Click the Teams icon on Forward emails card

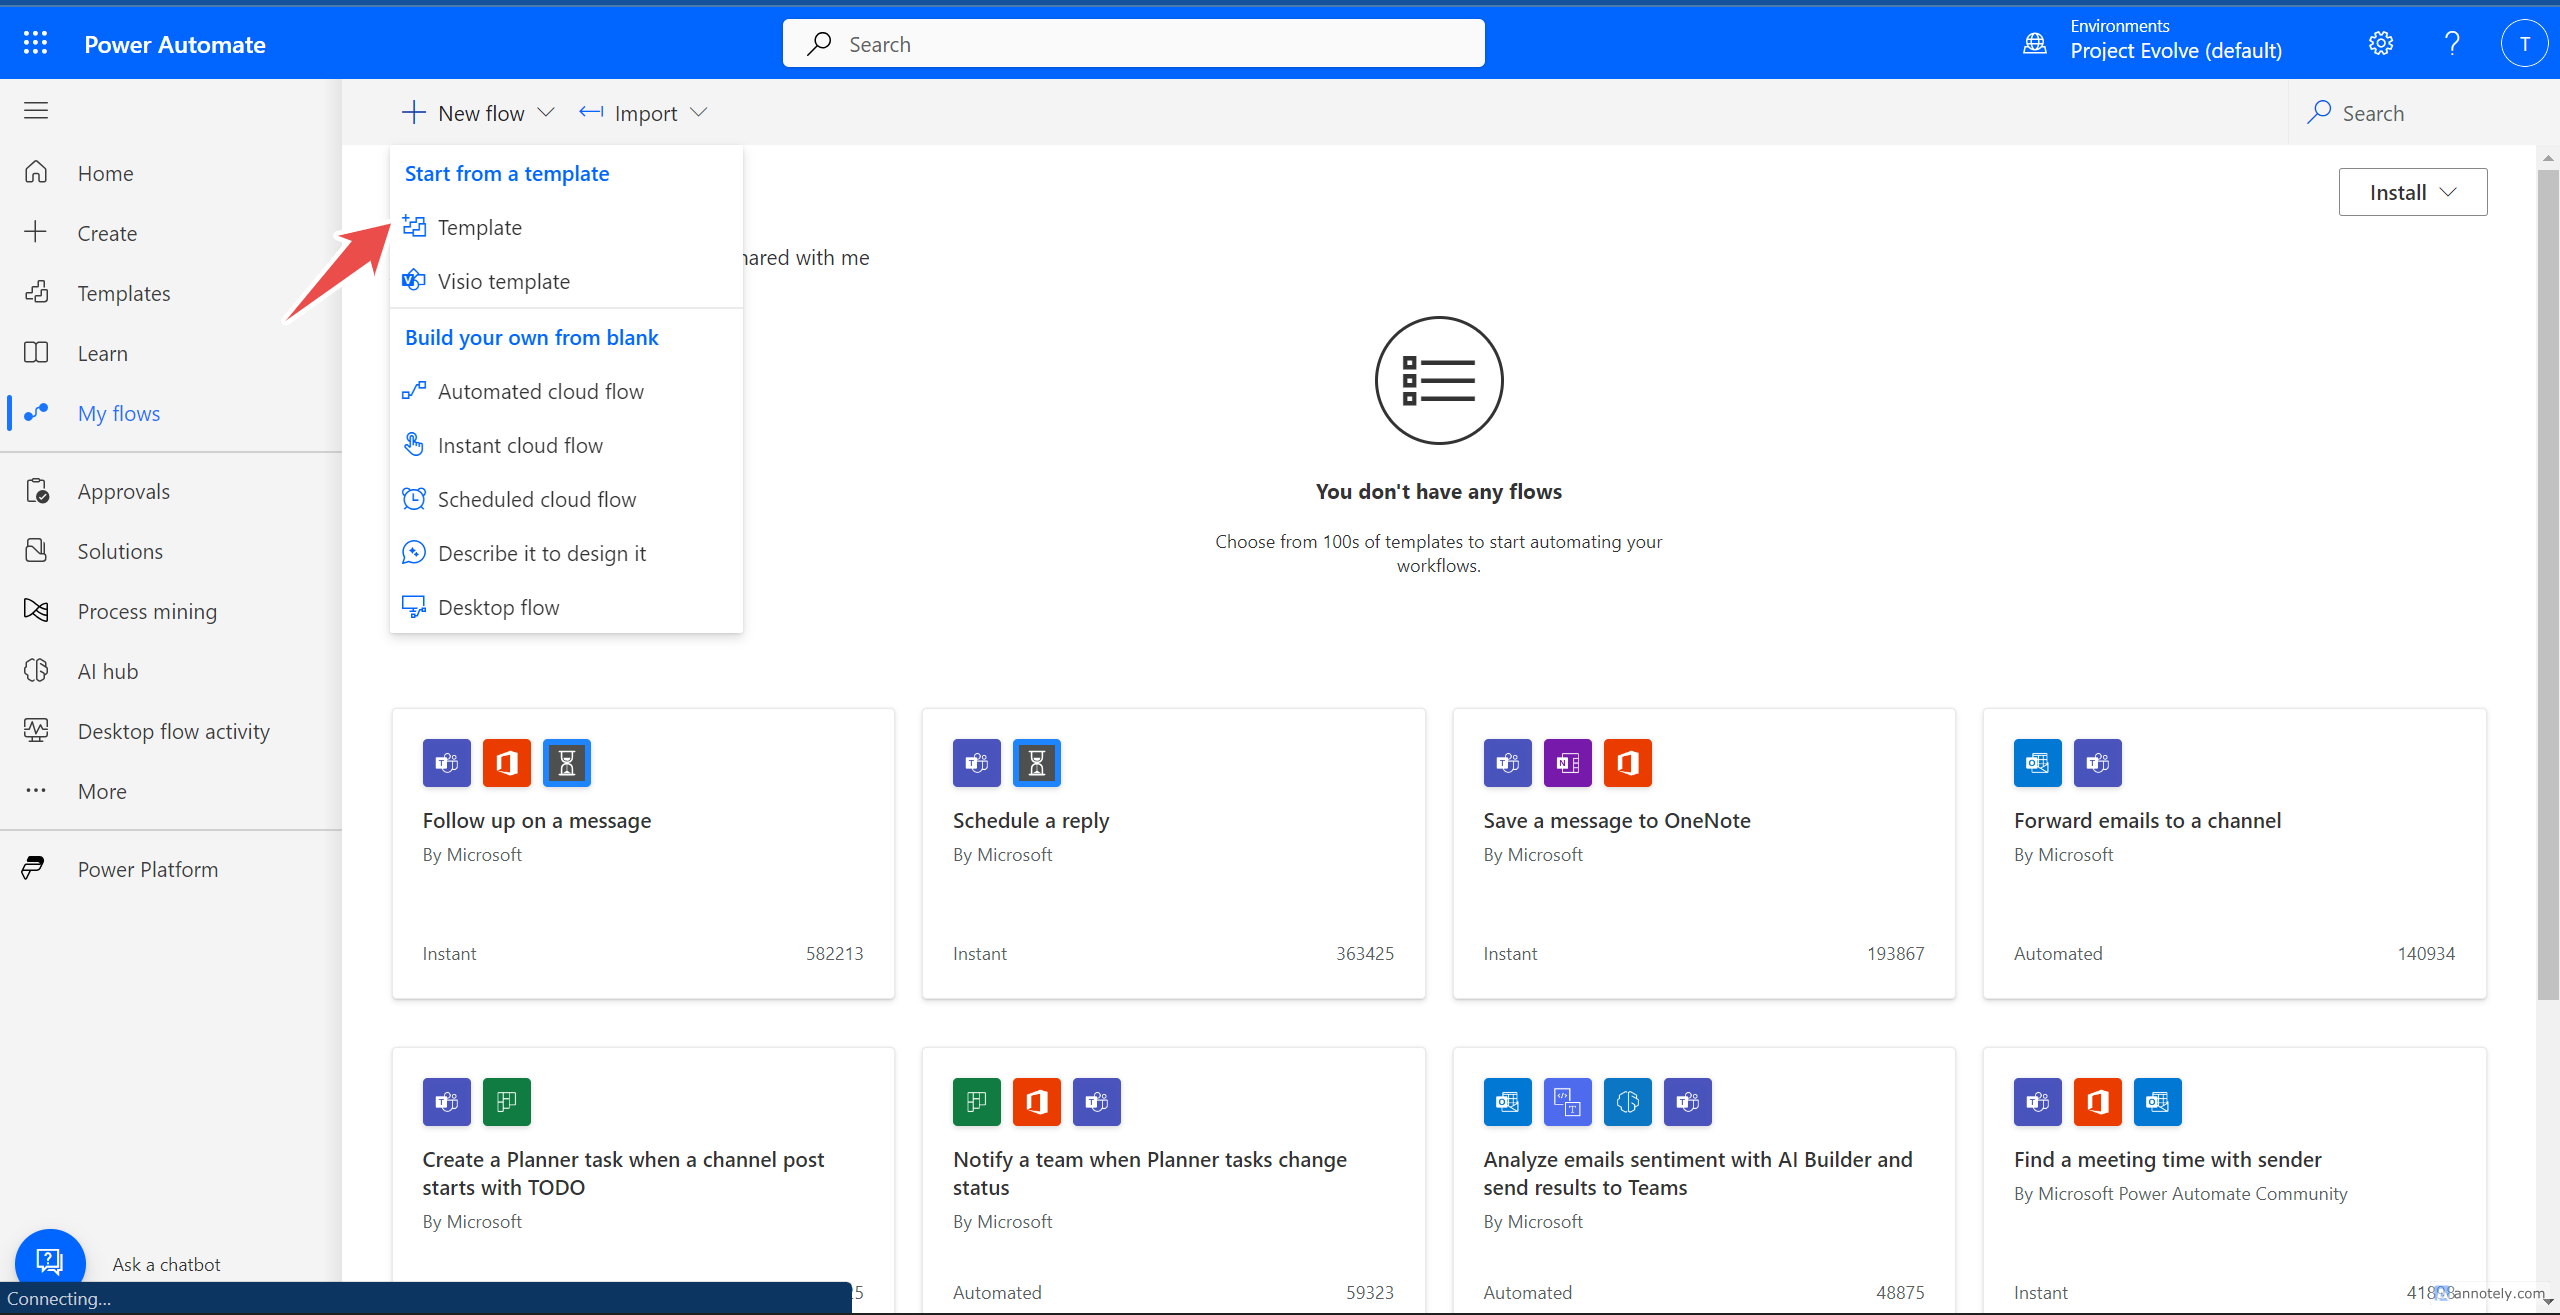[2098, 763]
